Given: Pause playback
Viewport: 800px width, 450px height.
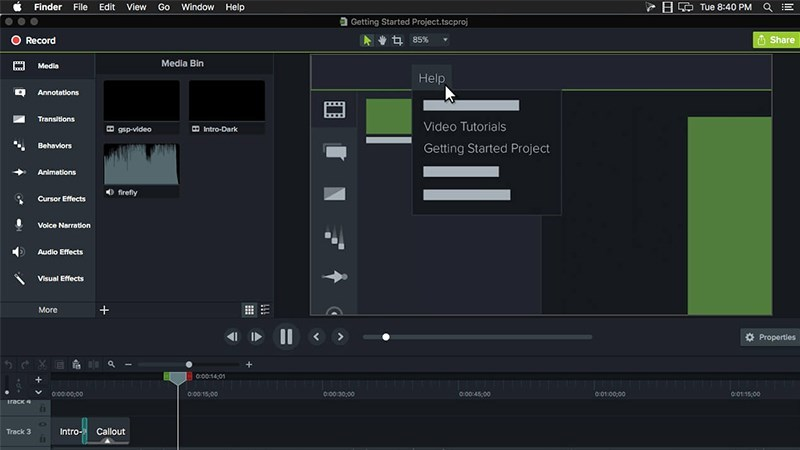Looking at the screenshot, I should coord(286,337).
